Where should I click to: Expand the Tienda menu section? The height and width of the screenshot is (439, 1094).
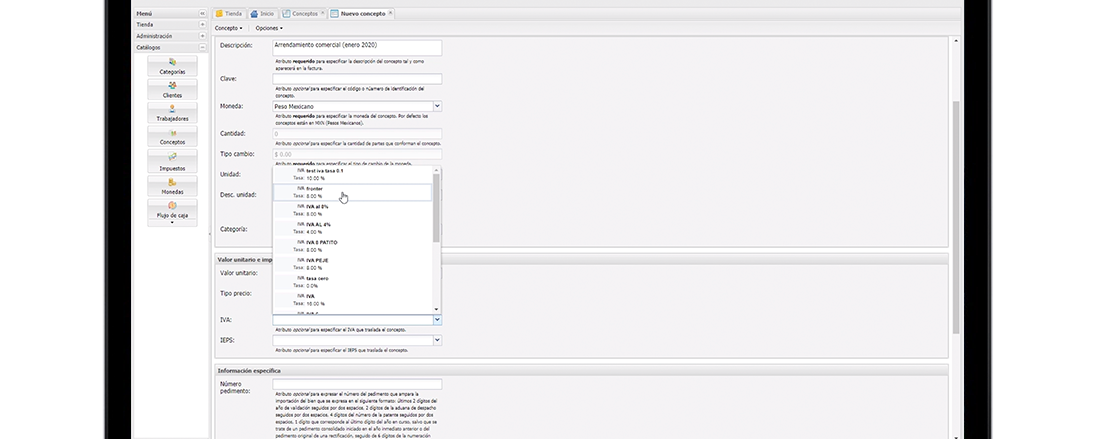[203, 25]
